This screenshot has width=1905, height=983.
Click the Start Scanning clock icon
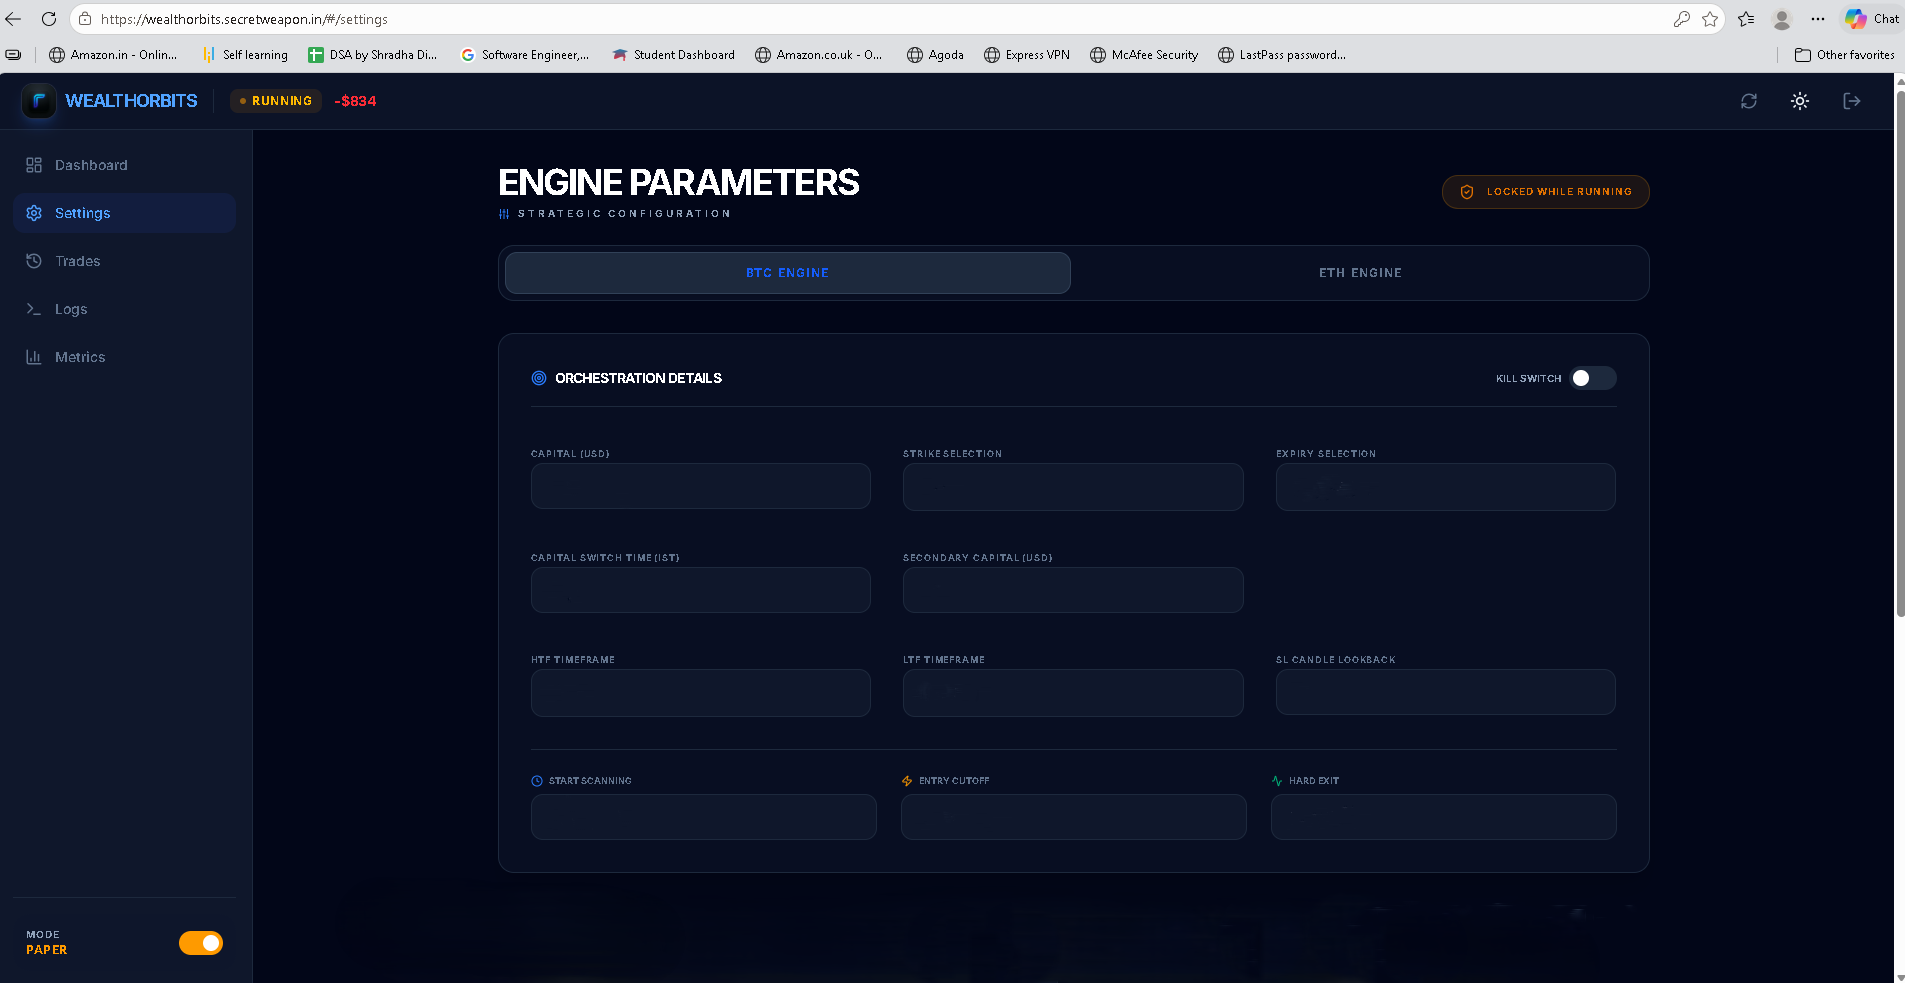tap(537, 781)
